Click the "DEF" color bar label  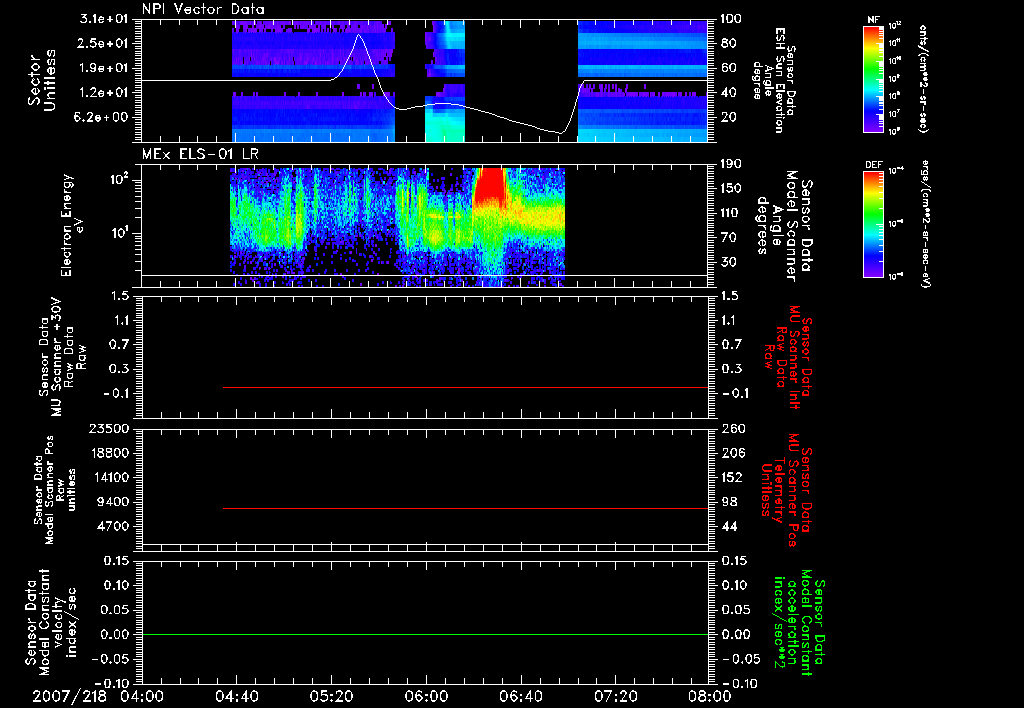(874, 165)
